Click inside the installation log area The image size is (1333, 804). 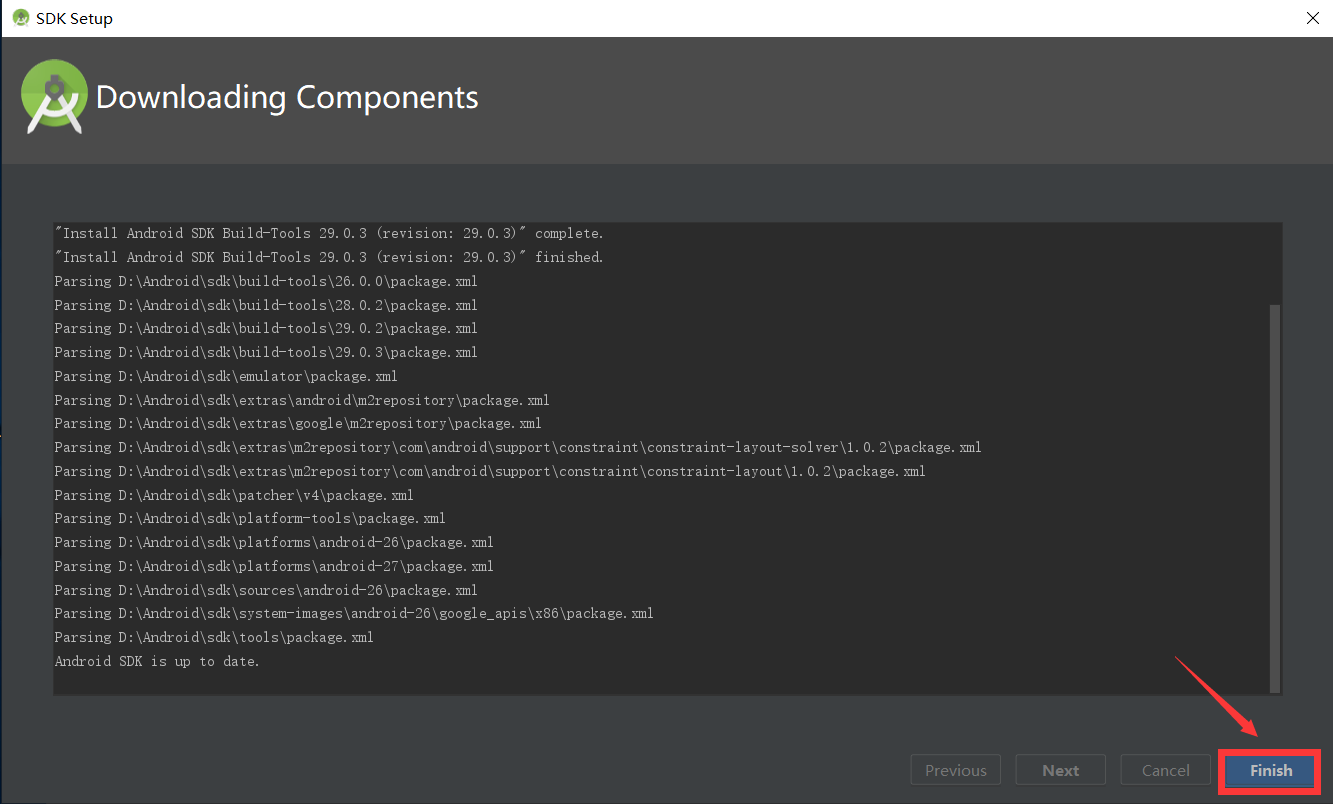point(660,450)
